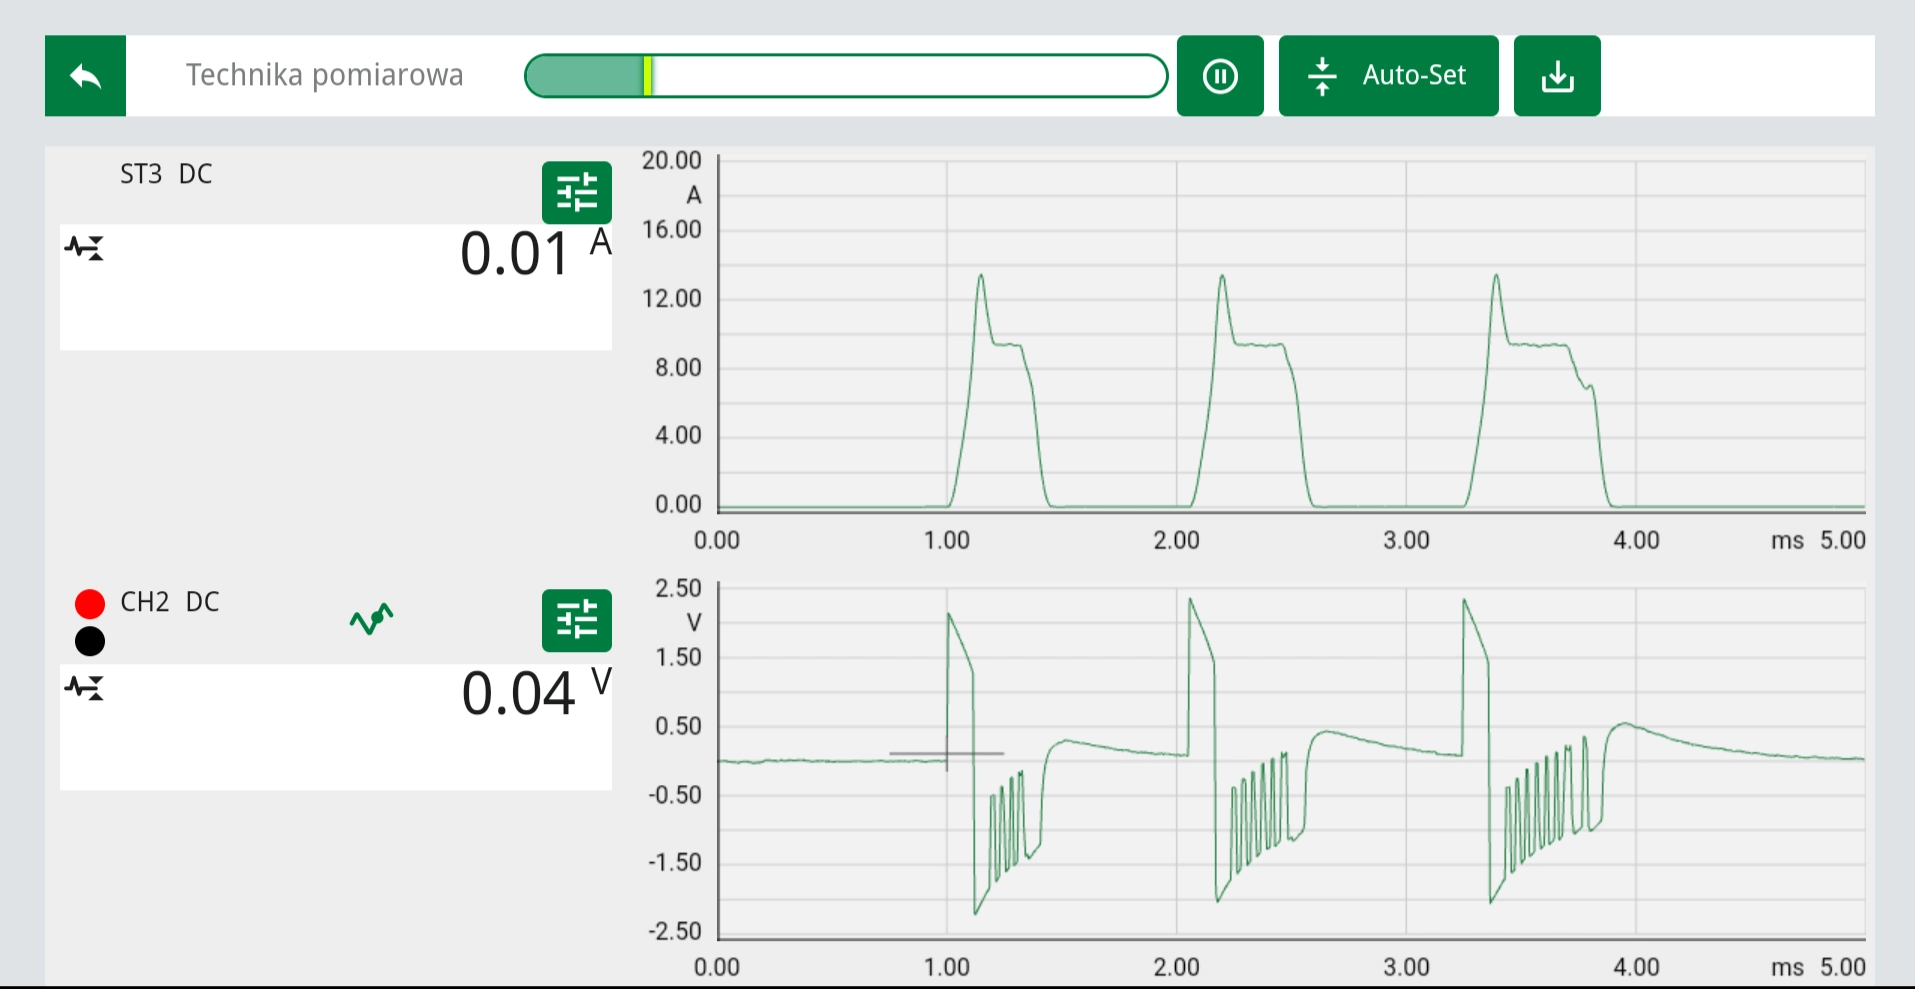The image size is (1915, 989).
Task: Select the yellow buffer position marker
Action: click(x=648, y=76)
